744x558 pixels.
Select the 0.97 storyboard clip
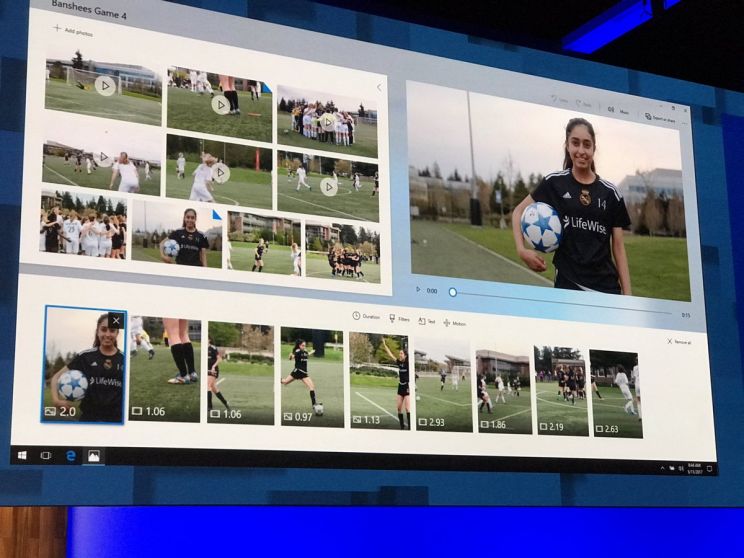[x=312, y=377]
